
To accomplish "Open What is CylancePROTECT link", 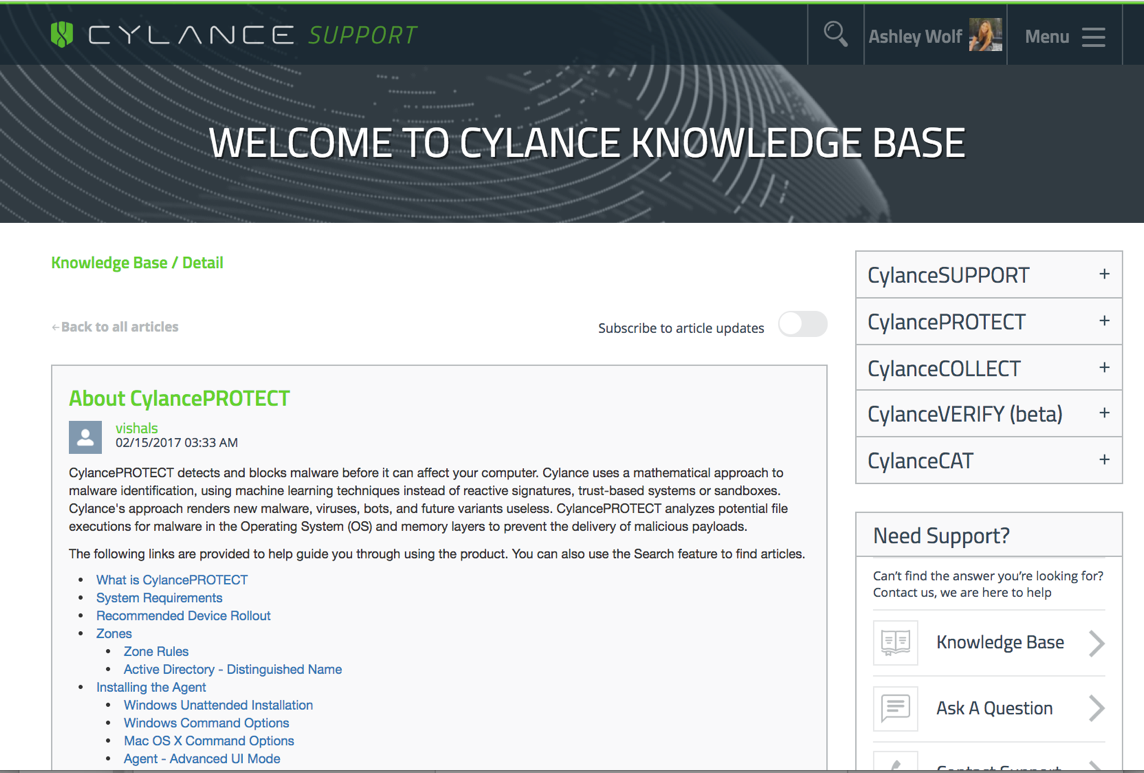I will click(x=172, y=580).
